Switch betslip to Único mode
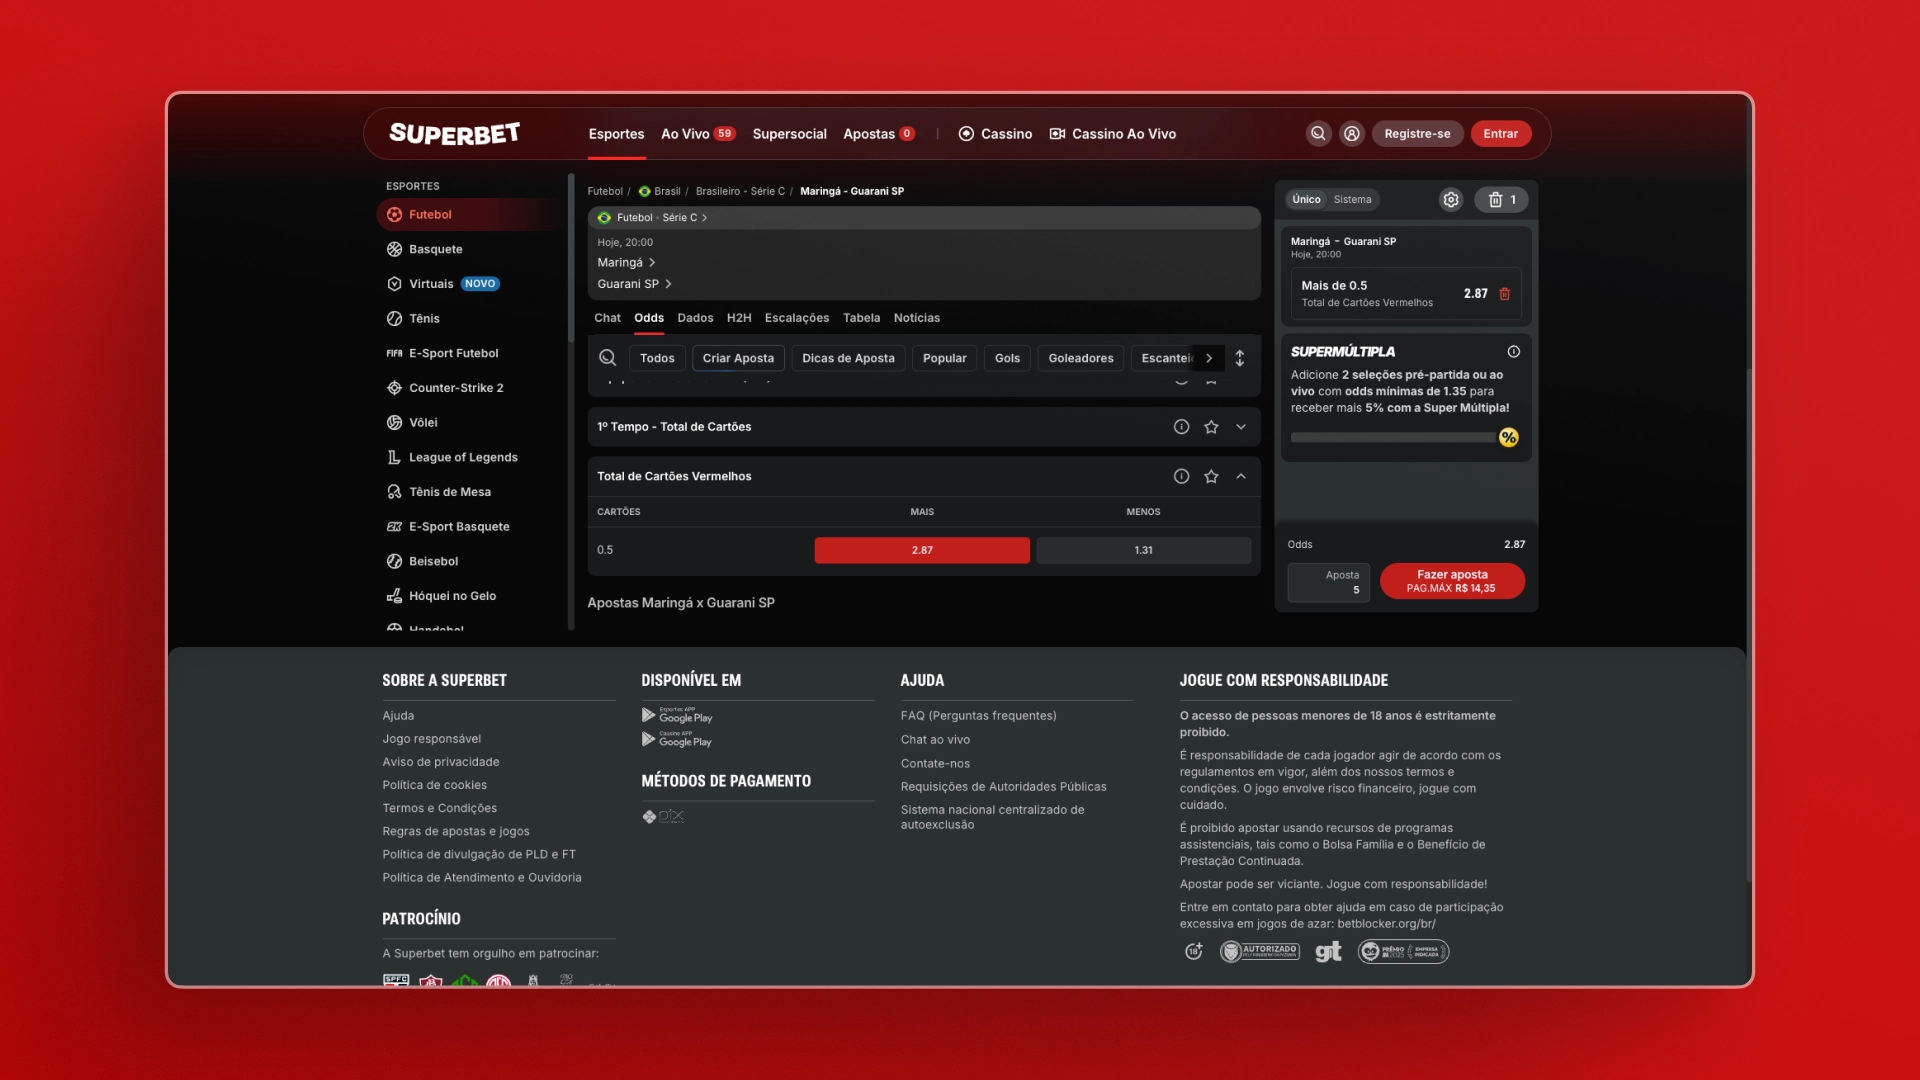1920x1080 pixels. [x=1306, y=199]
